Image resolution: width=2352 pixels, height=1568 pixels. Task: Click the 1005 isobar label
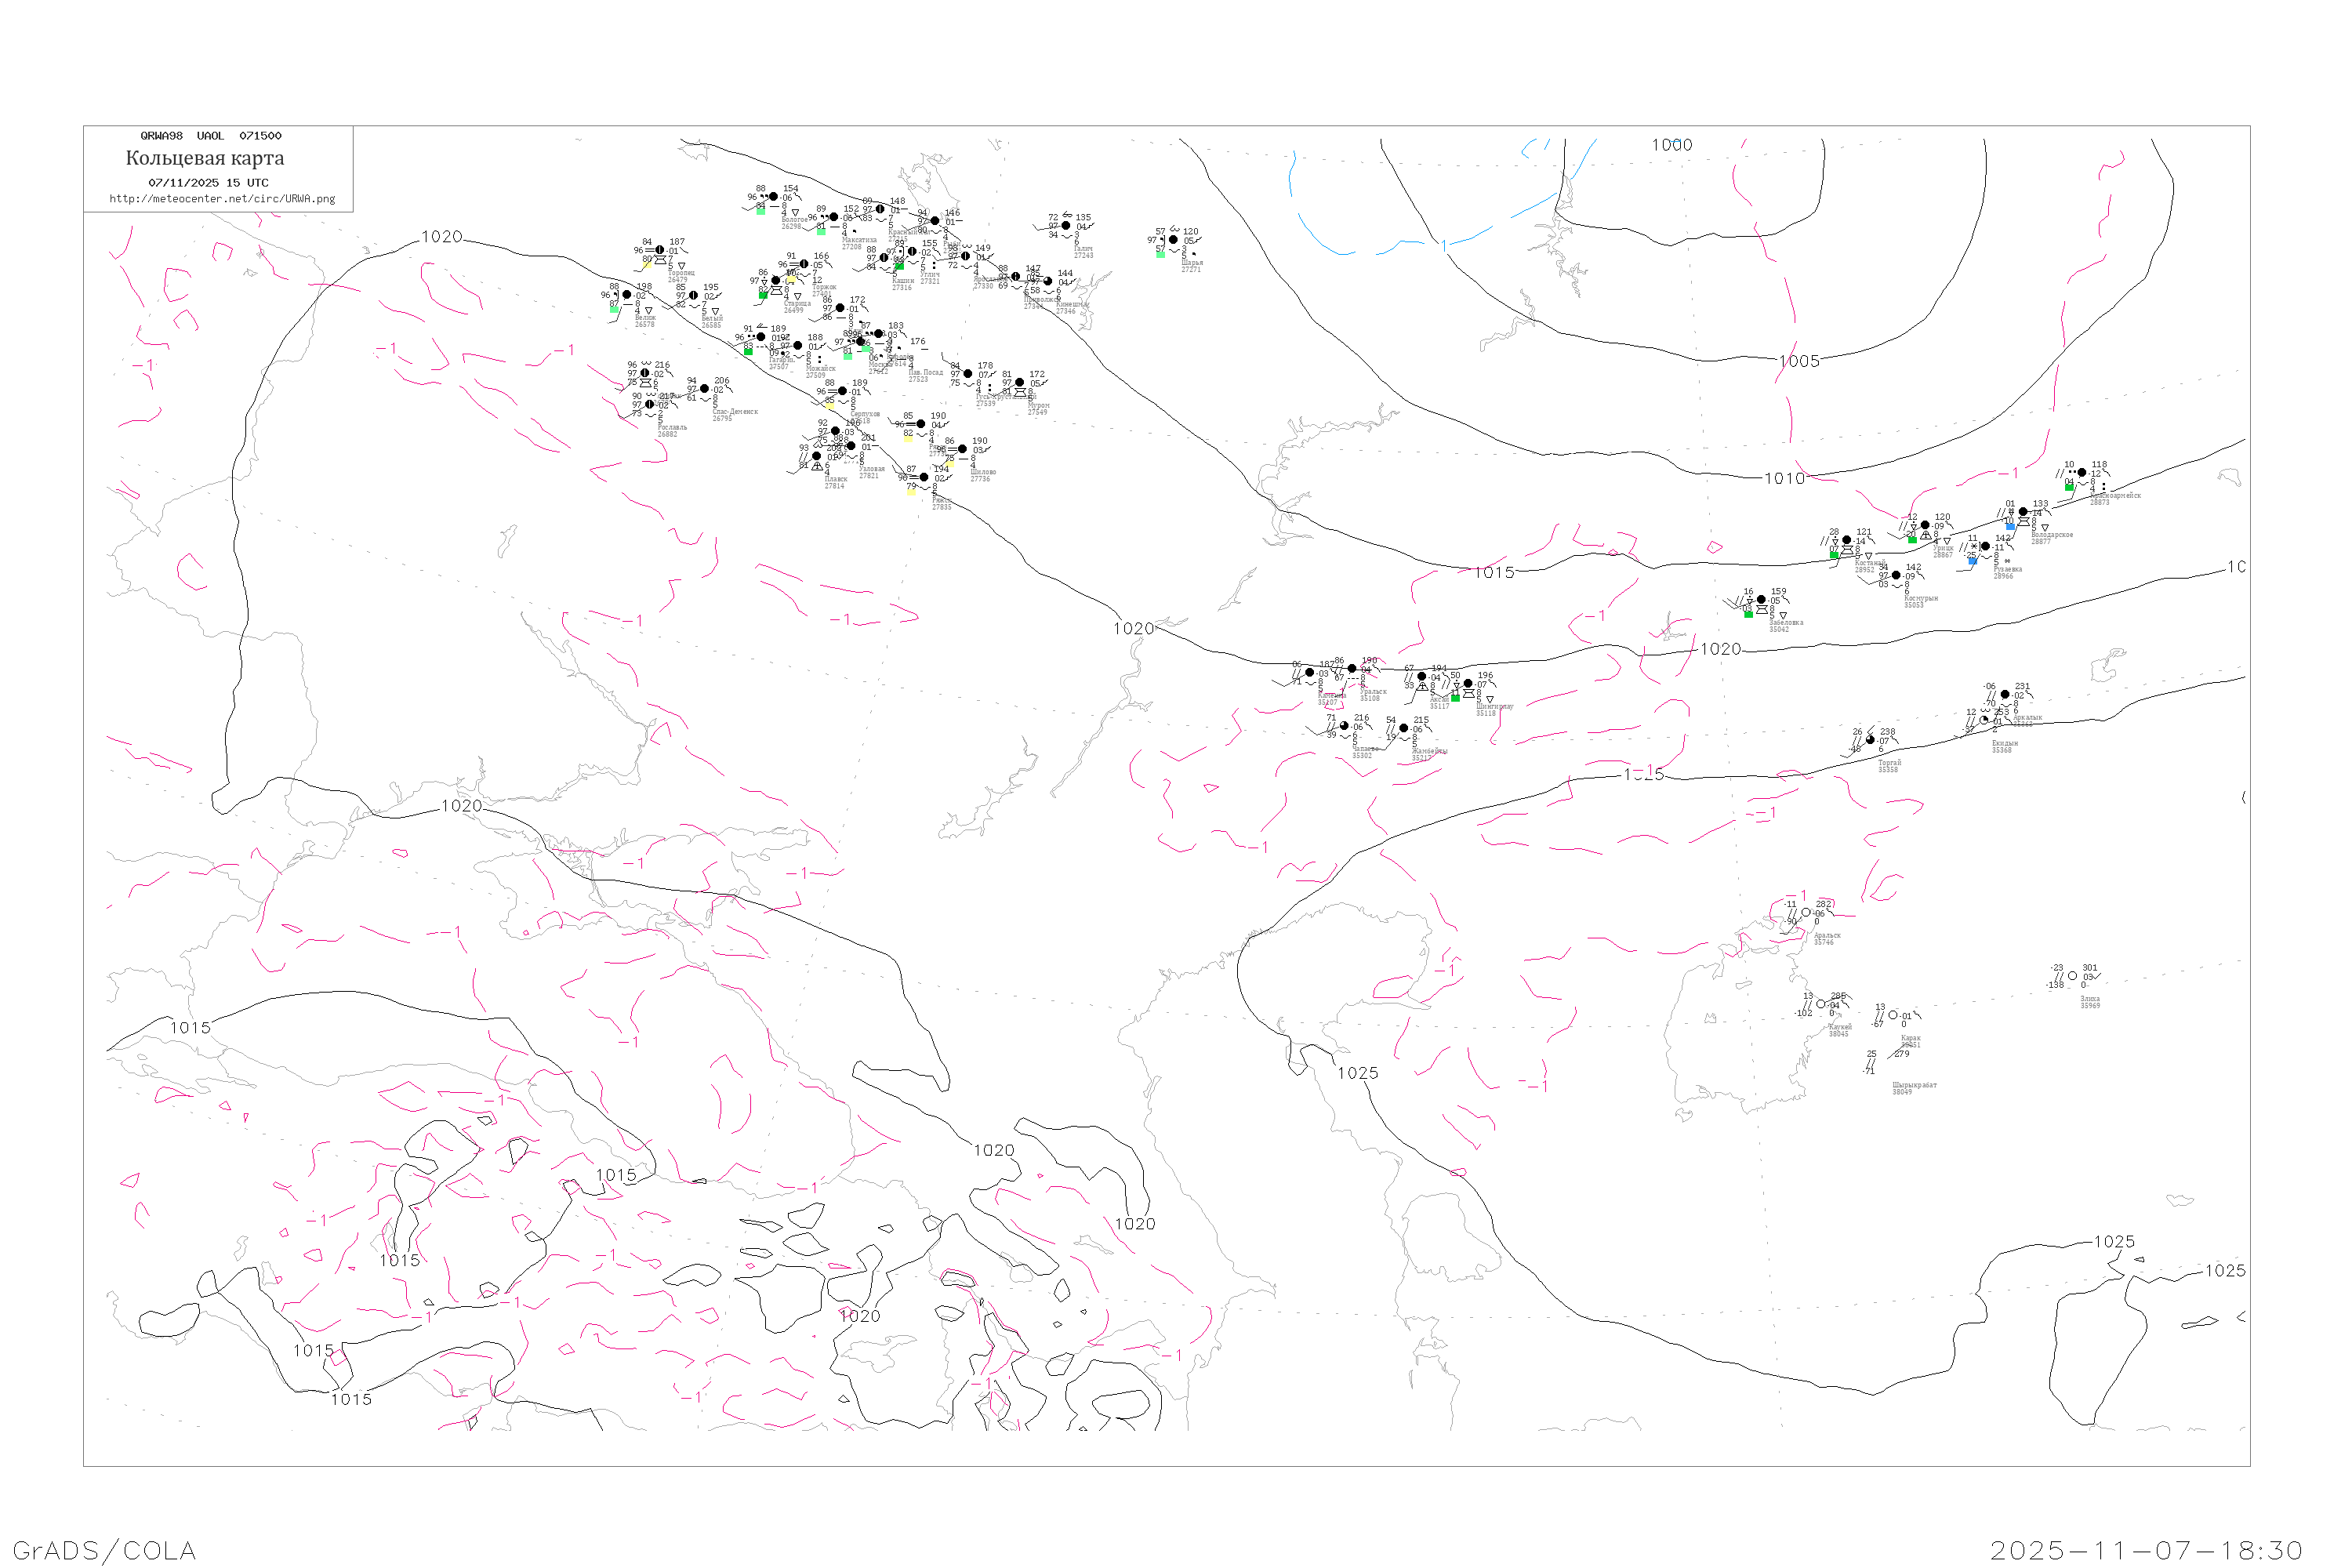[1799, 361]
